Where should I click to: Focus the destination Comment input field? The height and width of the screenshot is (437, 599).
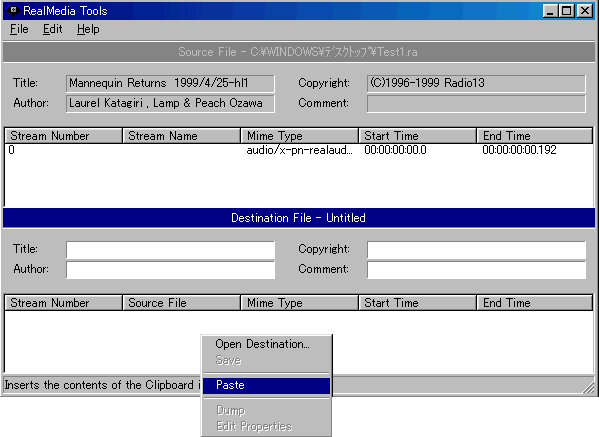click(x=476, y=270)
